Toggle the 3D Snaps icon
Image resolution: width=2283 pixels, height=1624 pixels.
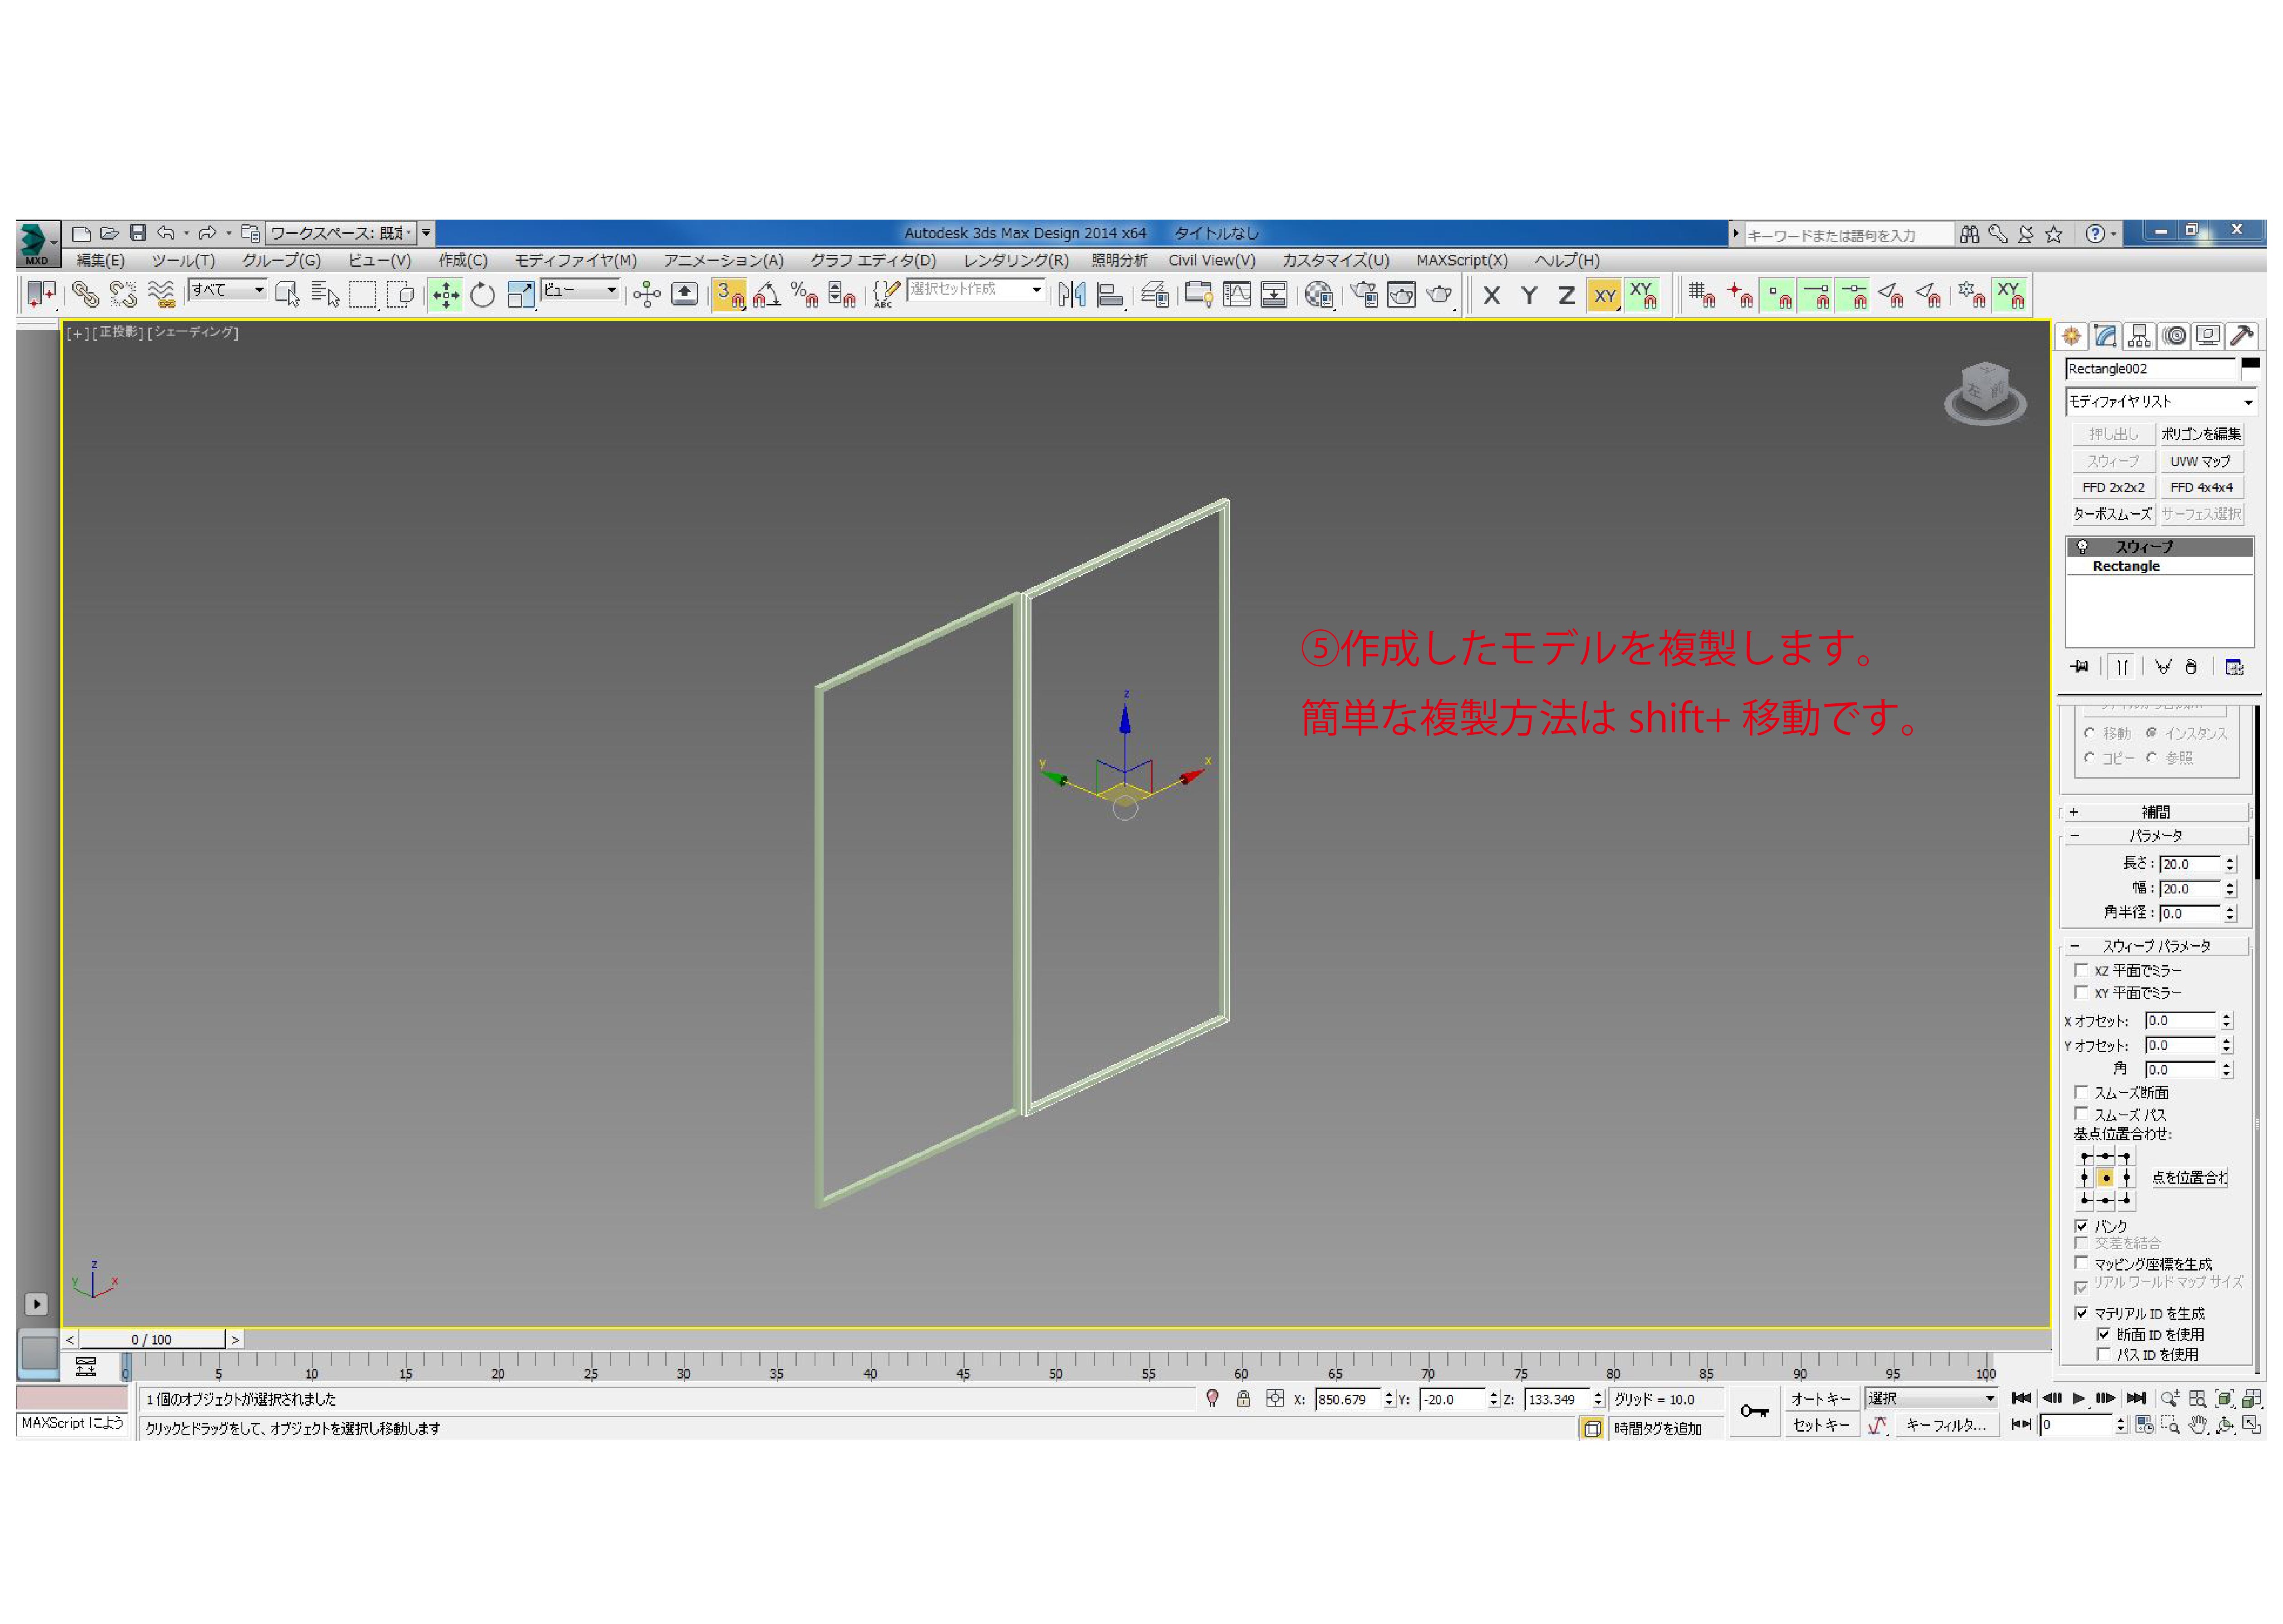point(729,295)
